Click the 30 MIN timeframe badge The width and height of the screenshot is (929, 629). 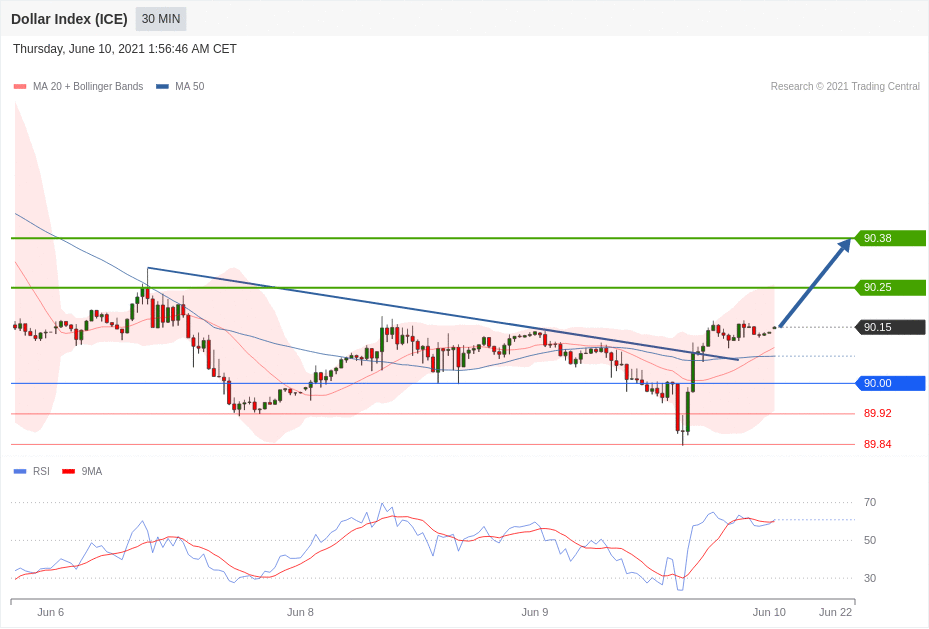pos(161,19)
